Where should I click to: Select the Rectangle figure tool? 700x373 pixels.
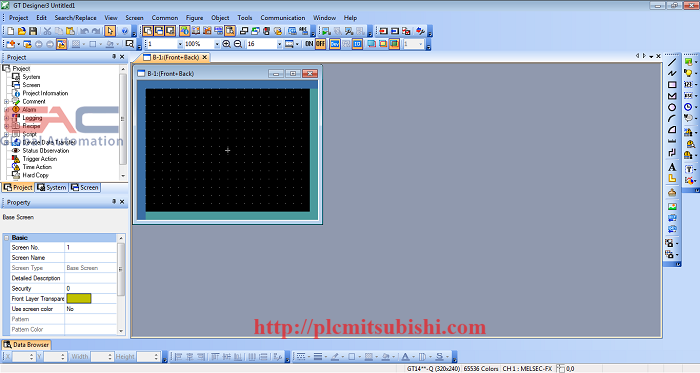(672, 85)
